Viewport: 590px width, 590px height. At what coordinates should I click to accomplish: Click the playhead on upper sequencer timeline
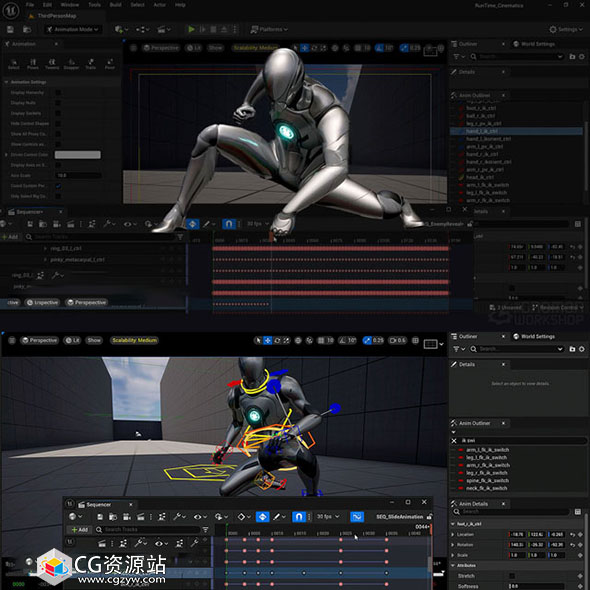click(271, 237)
